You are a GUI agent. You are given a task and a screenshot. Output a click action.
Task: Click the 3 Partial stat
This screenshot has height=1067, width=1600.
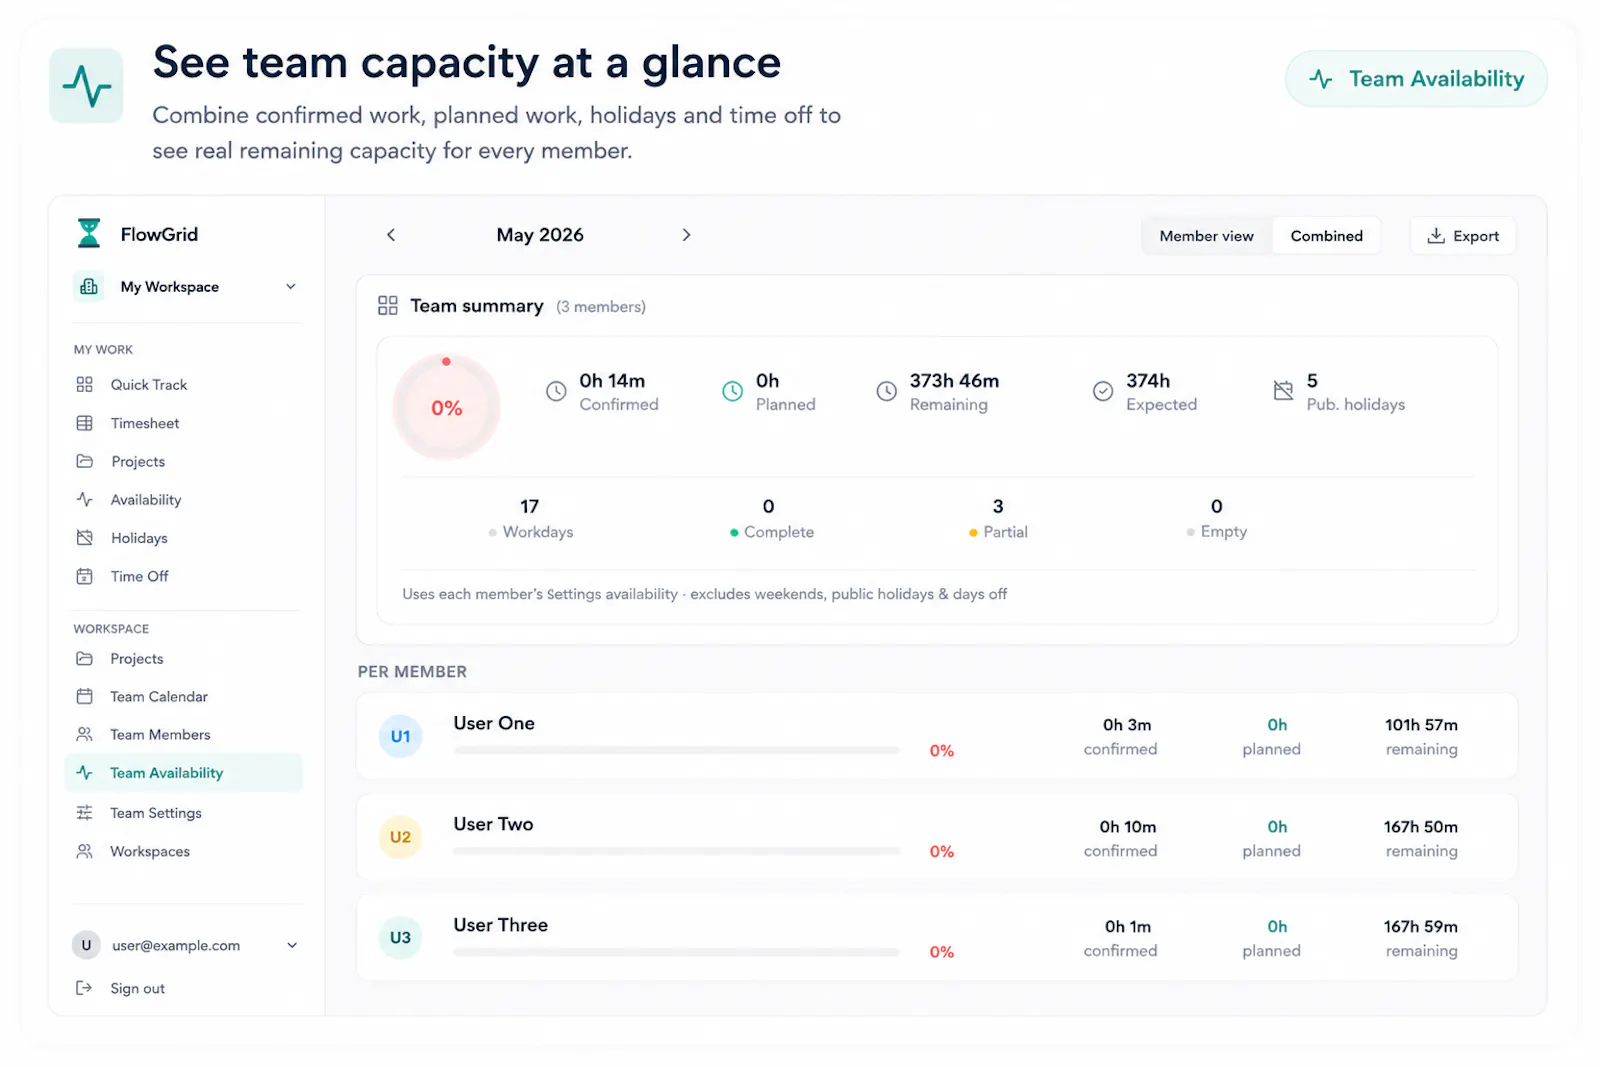[998, 518]
